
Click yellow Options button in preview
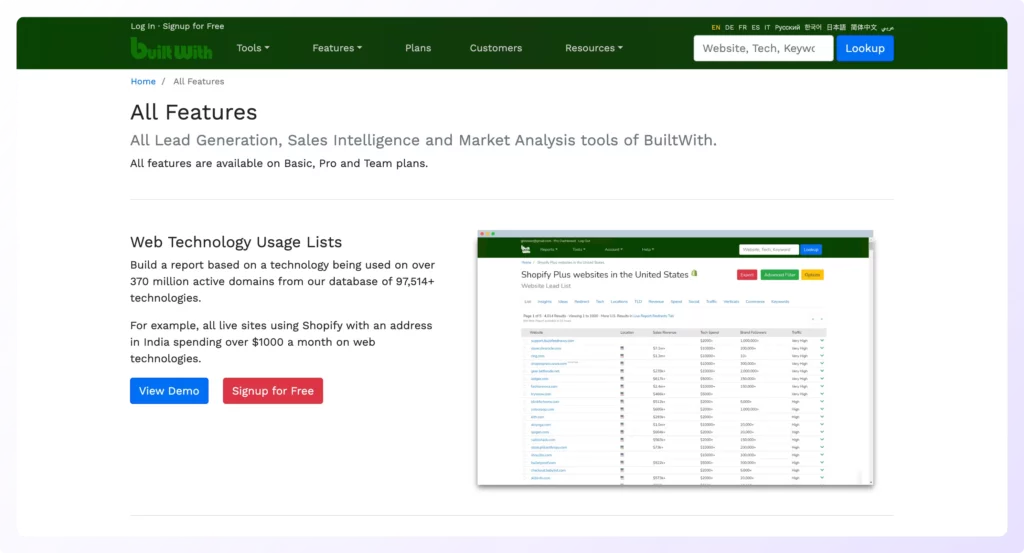coord(812,275)
